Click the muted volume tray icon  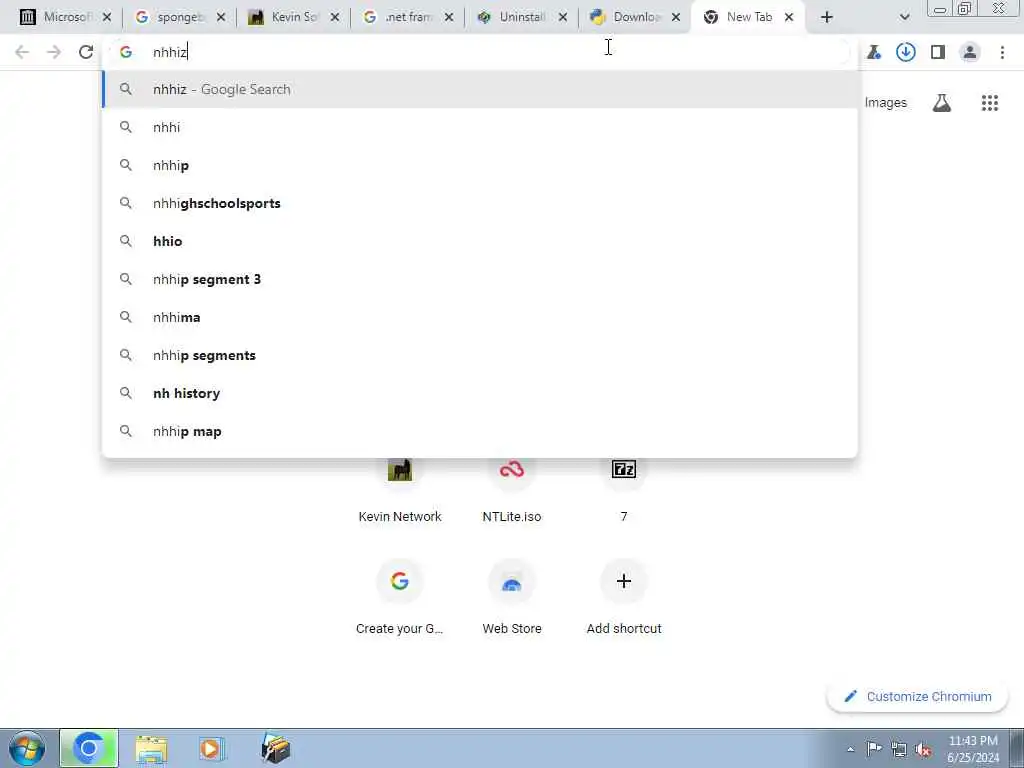tap(923, 750)
